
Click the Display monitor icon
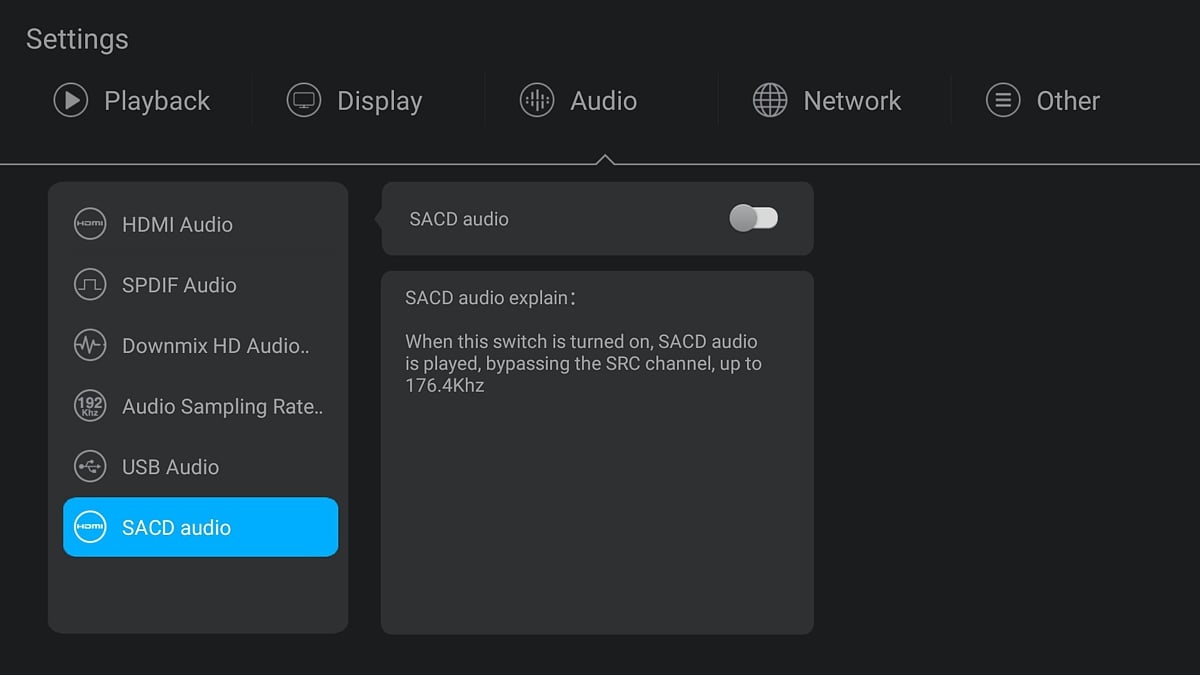(x=304, y=101)
